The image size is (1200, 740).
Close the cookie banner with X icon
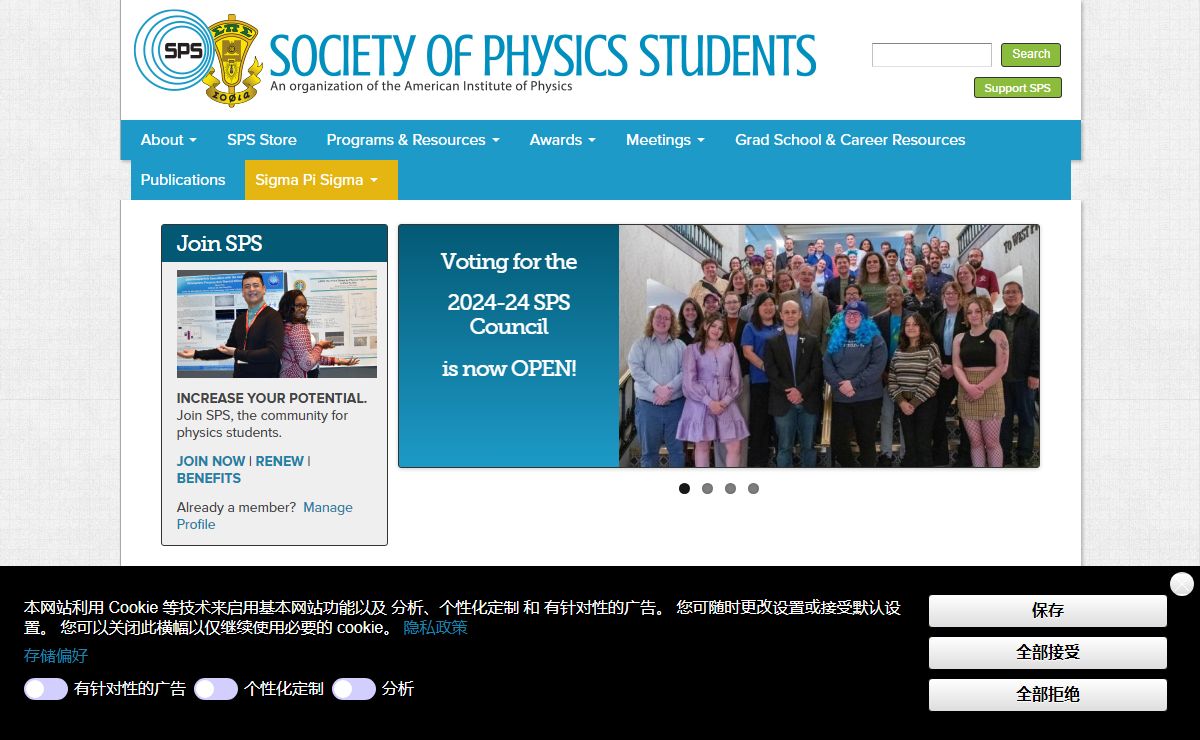click(1182, 584)
